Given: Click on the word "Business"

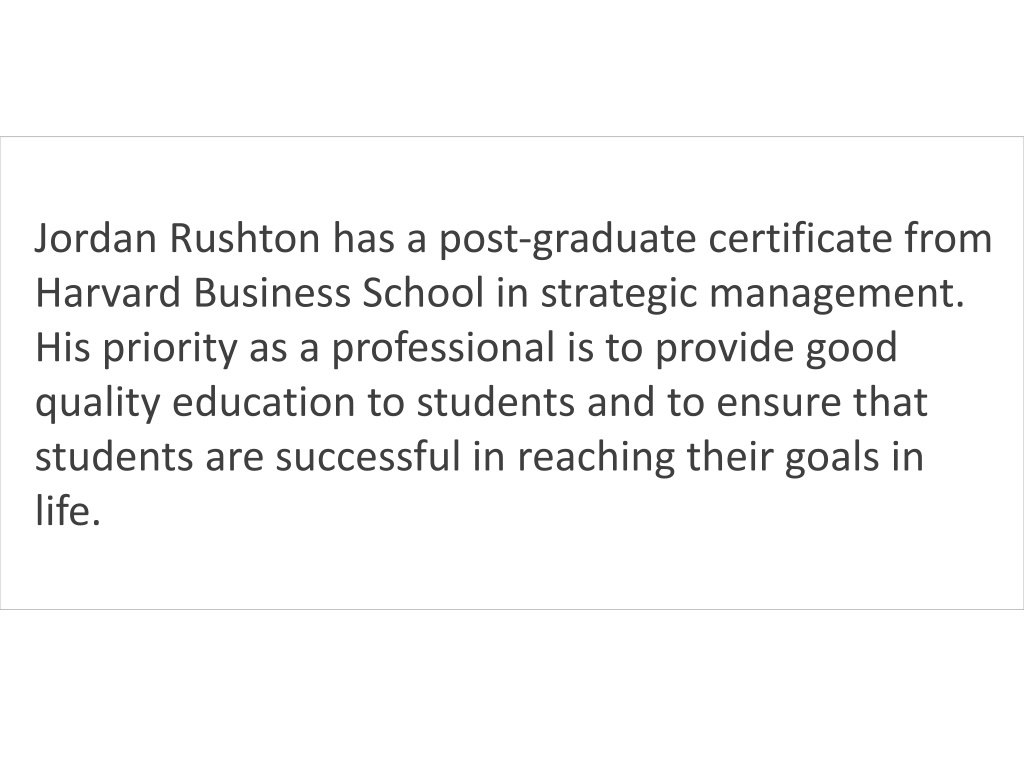Looking at the screenshot, I should pyautogui.click(x=272, y=293).
